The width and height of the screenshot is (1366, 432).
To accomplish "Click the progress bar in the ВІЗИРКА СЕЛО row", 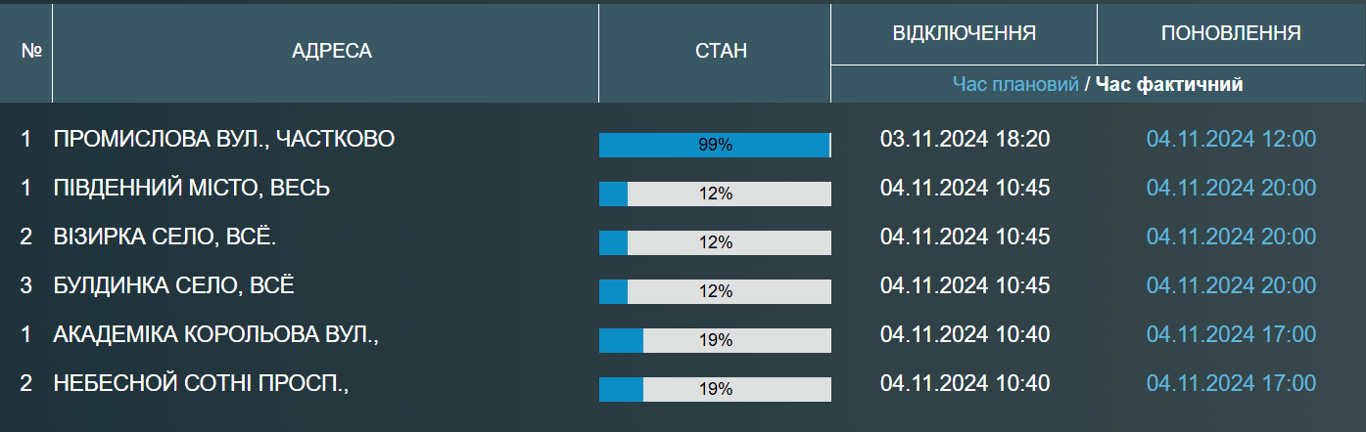I will [715, 243].
